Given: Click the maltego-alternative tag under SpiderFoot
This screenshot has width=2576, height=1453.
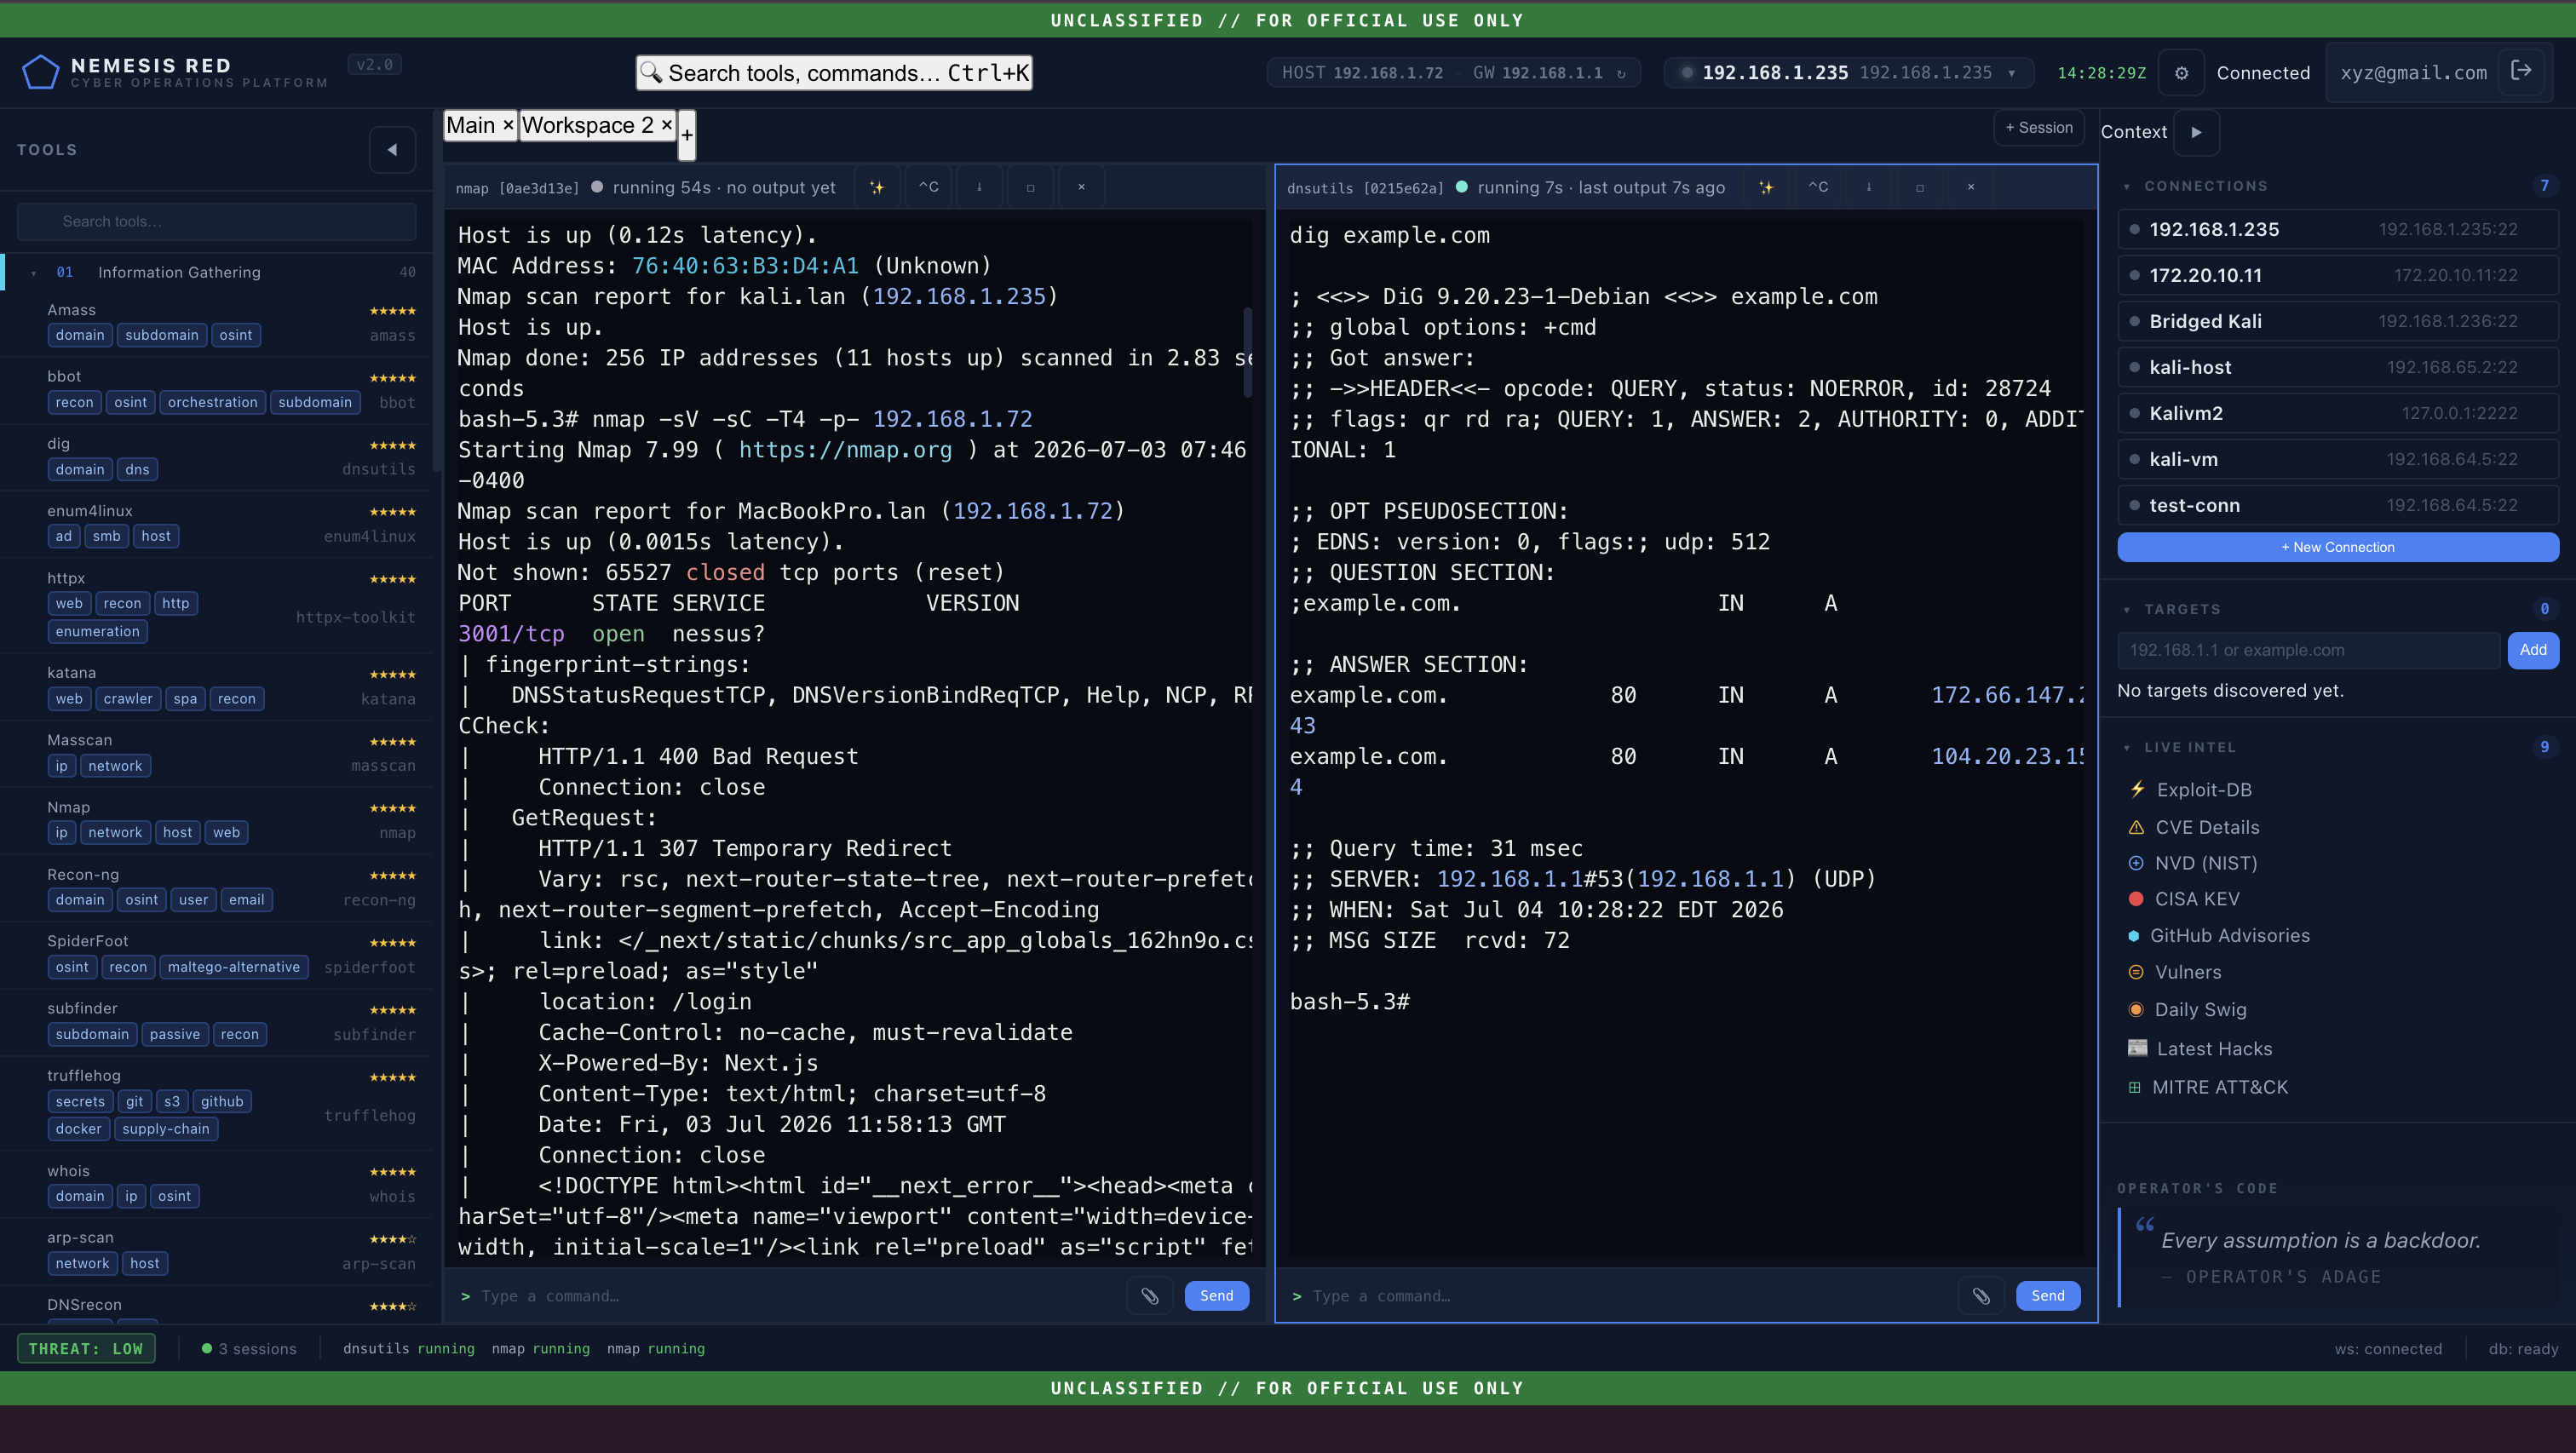Looking at the screenshot, I should pos(233,968).
